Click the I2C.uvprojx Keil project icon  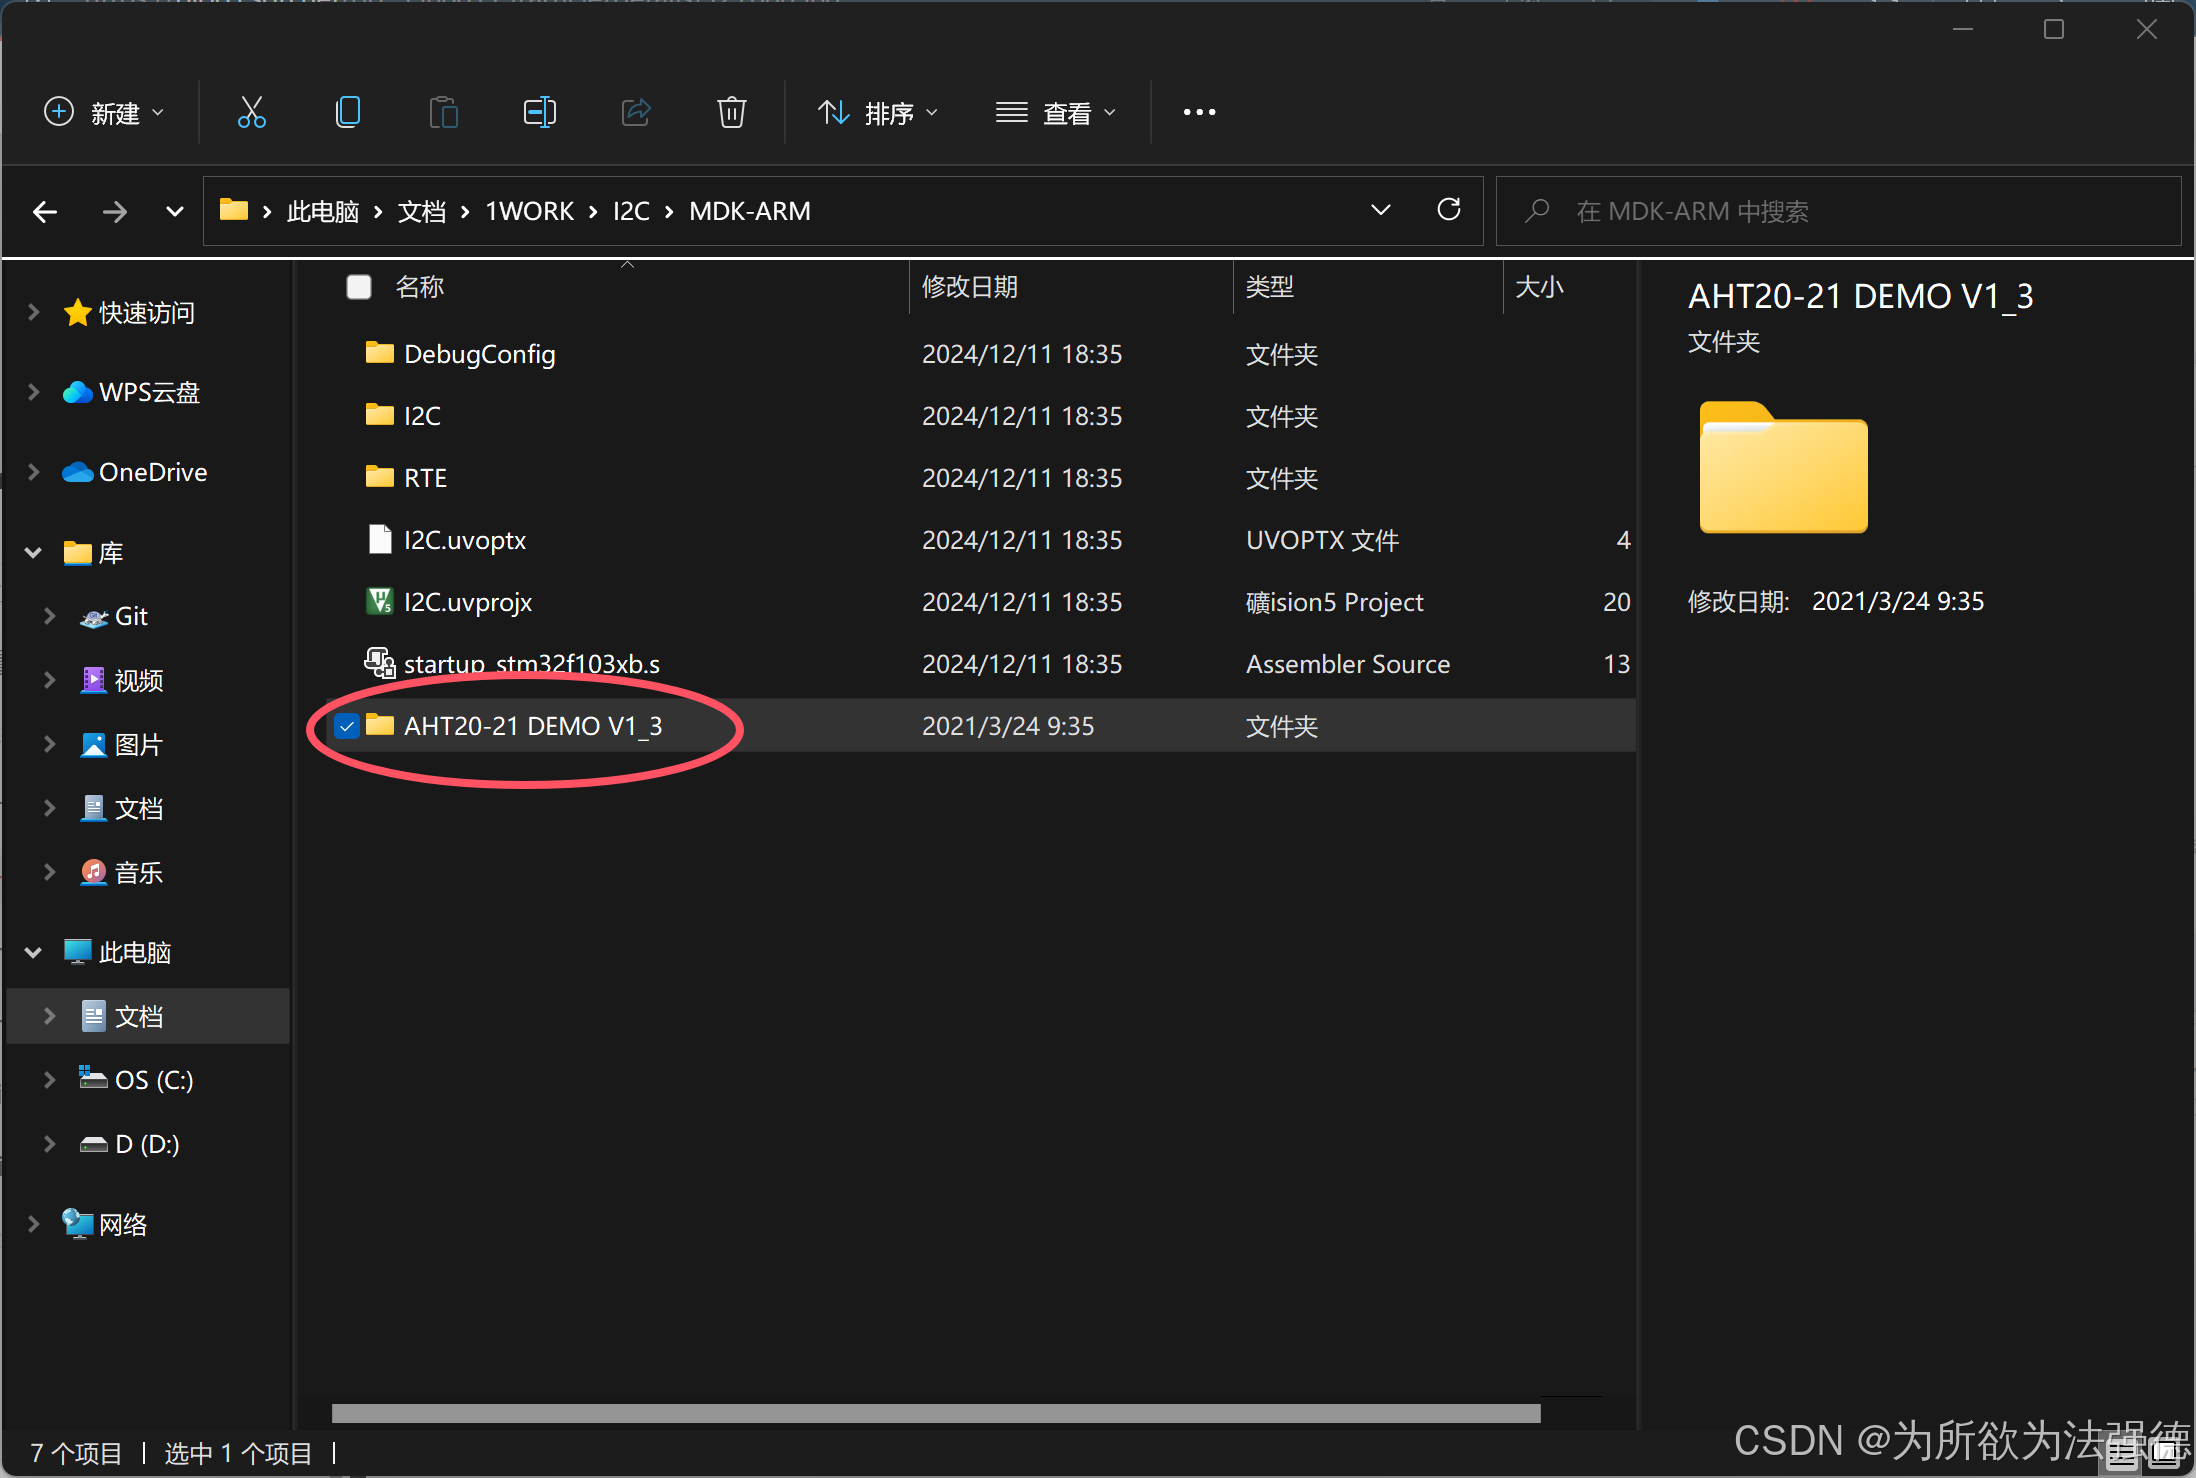[x=379, y=601]
